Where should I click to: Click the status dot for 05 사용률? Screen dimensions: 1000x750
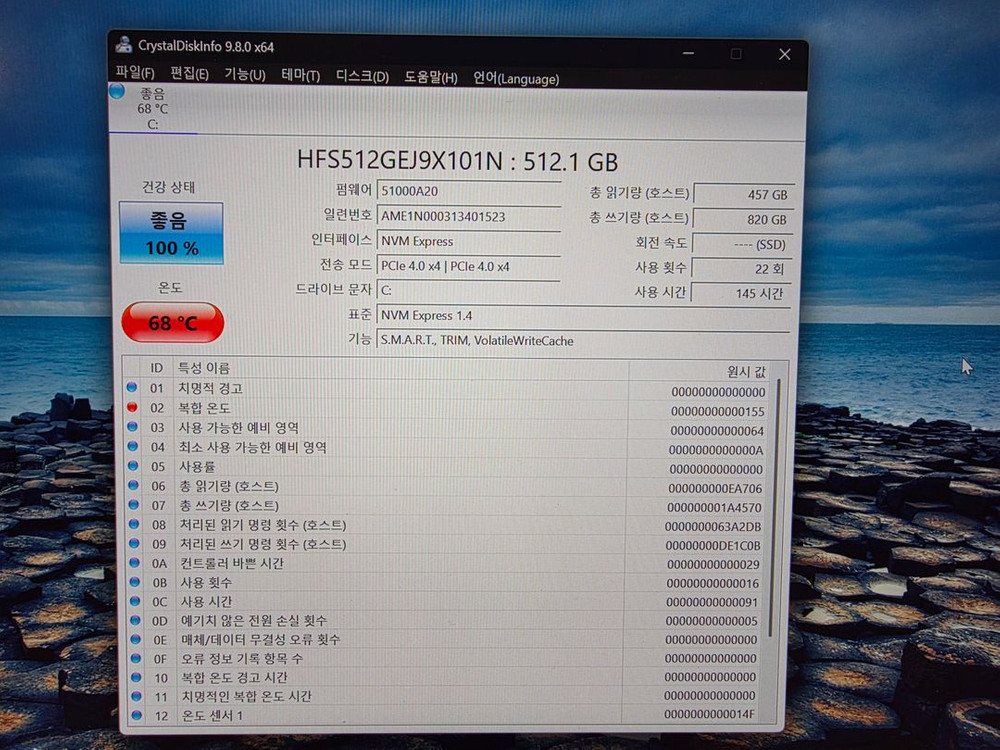pos(133,466)
